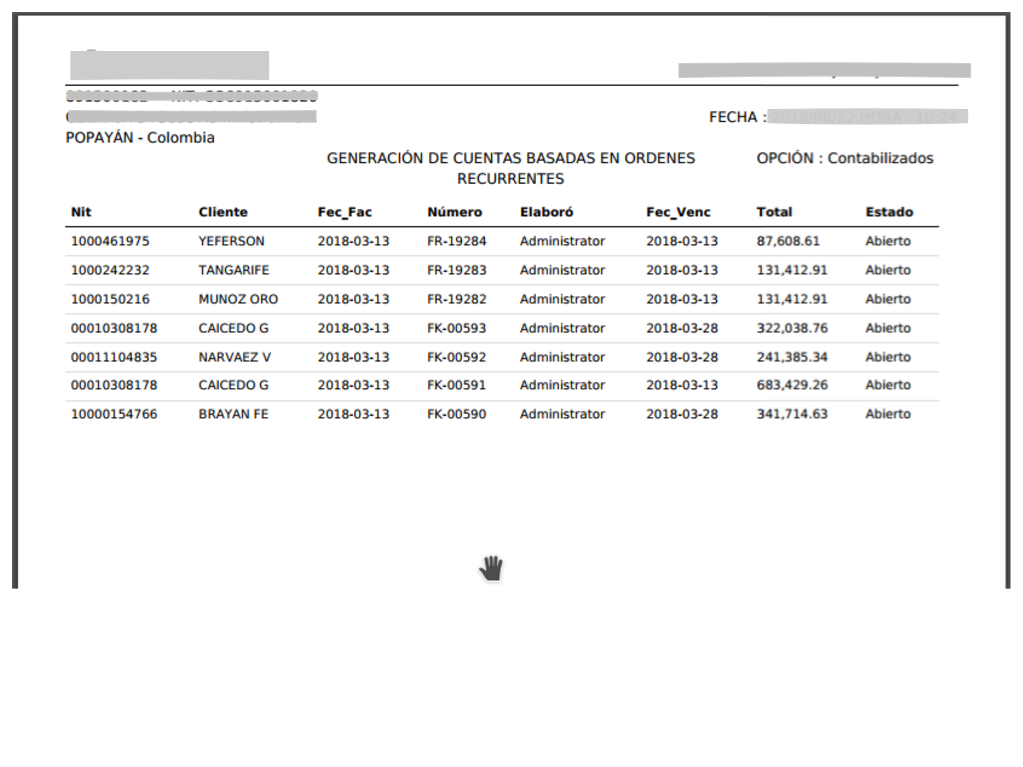Click the Total column header

(x=774, y=212)
